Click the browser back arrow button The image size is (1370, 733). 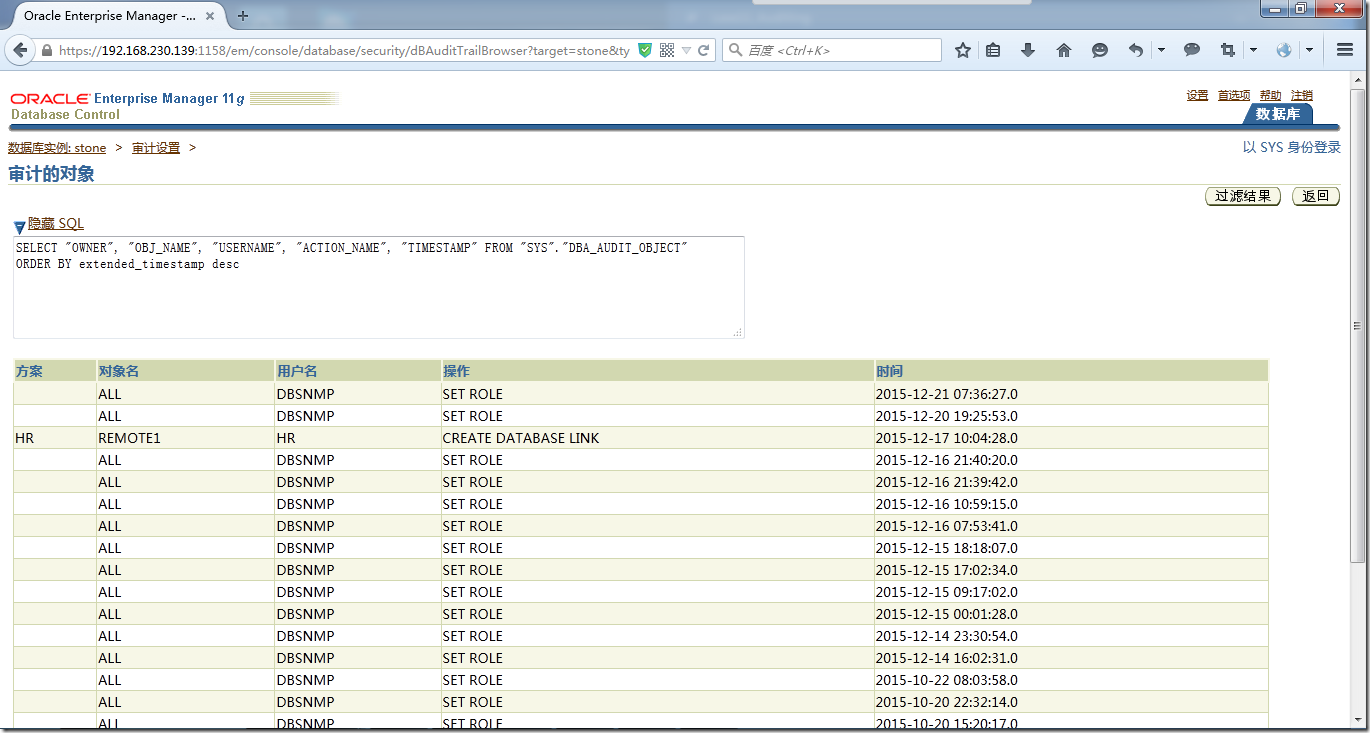[22, 50]
